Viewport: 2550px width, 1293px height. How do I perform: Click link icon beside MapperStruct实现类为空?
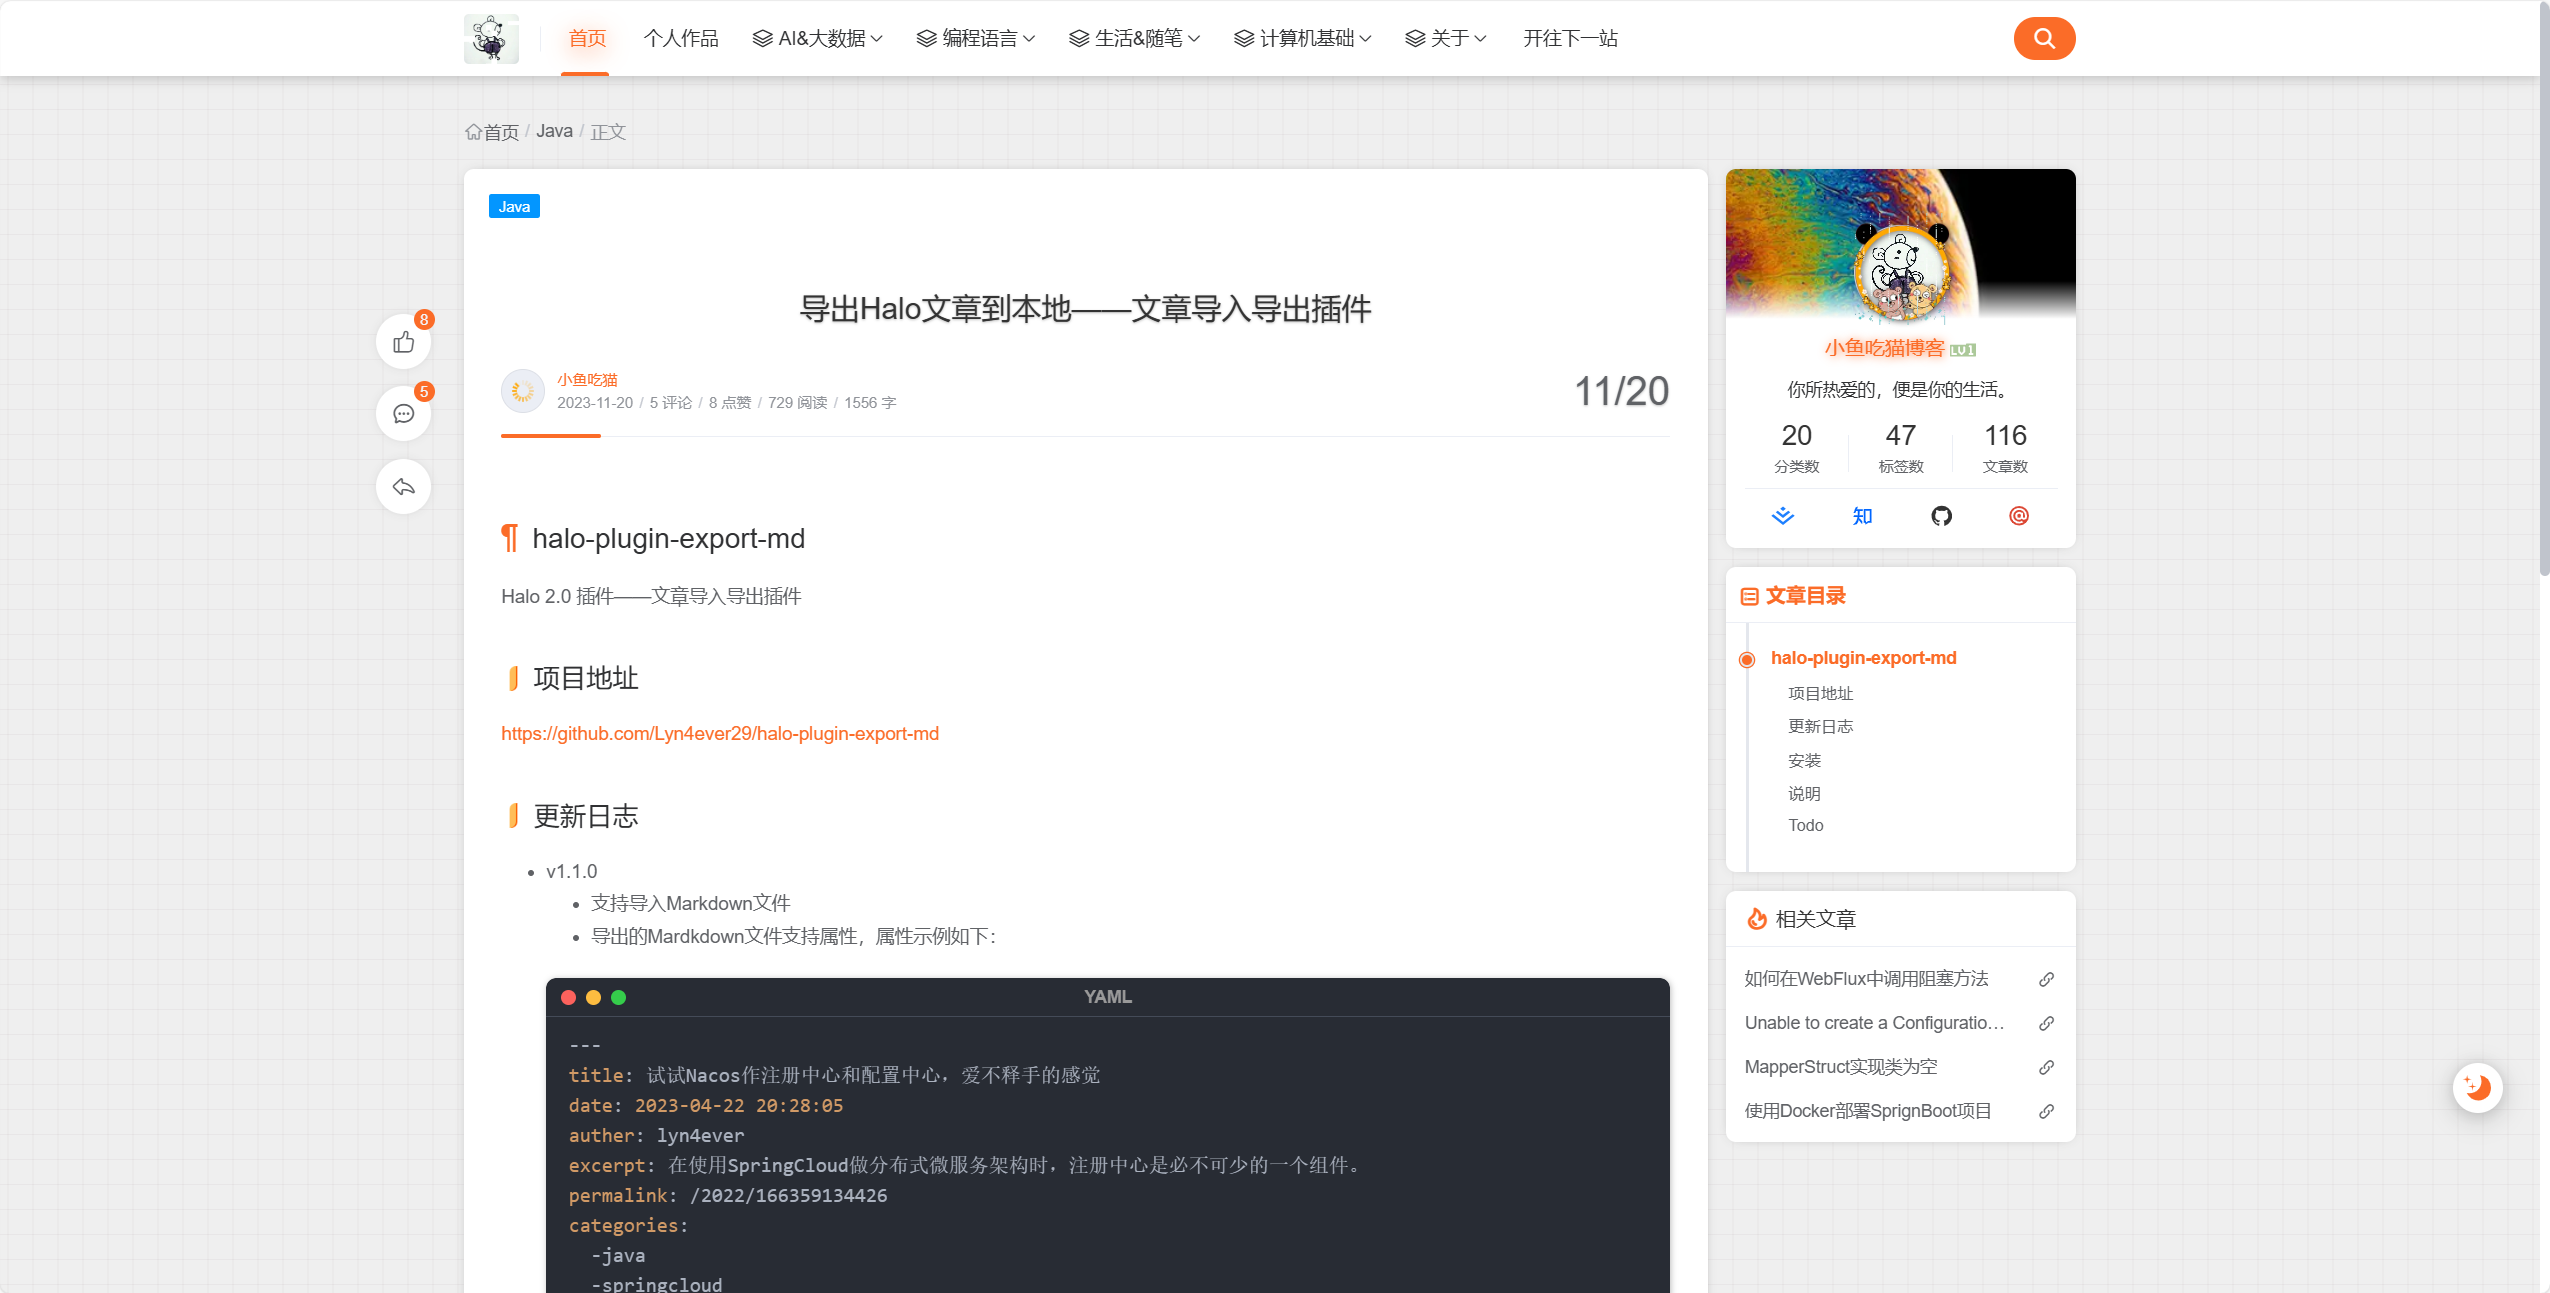2046,1068
